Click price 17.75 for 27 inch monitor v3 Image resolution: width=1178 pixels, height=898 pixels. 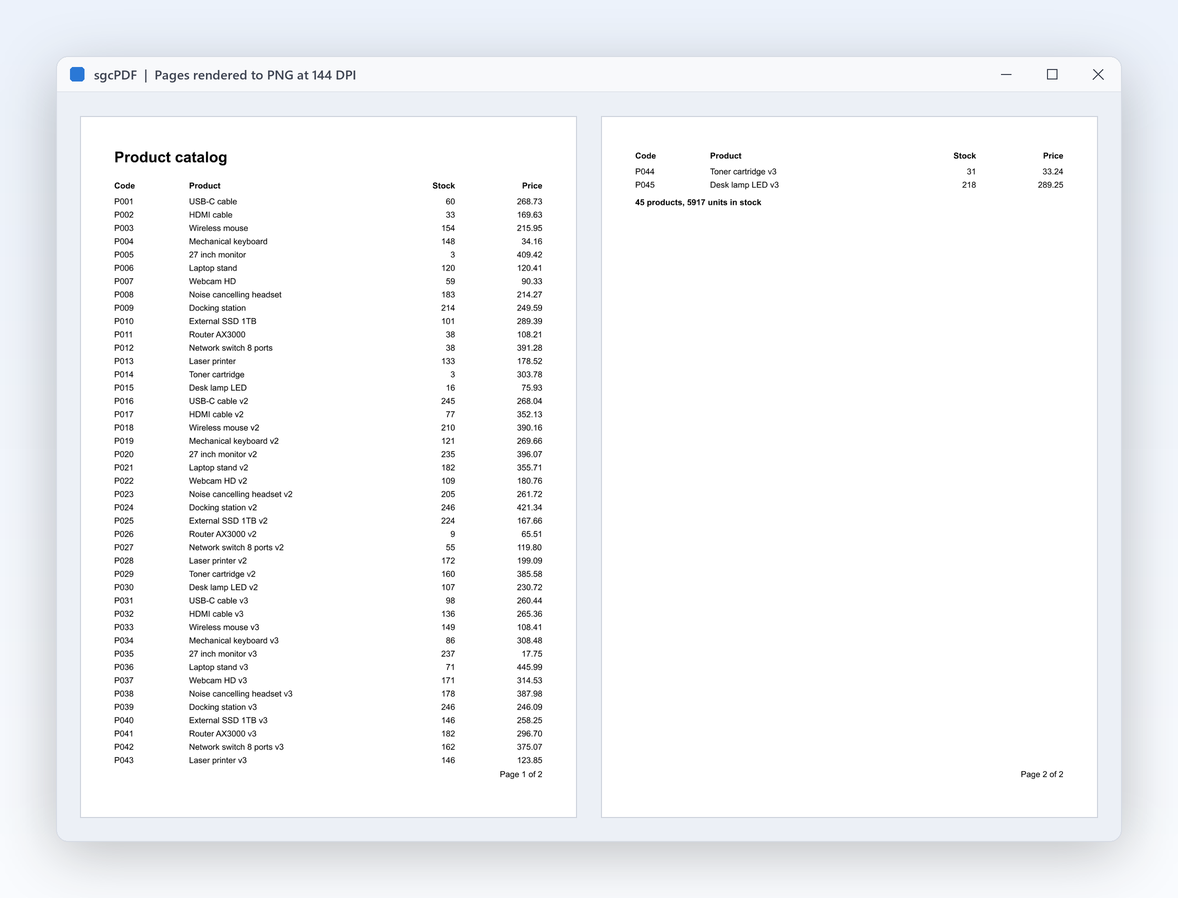pyautogui.click(x=532, y=654)
